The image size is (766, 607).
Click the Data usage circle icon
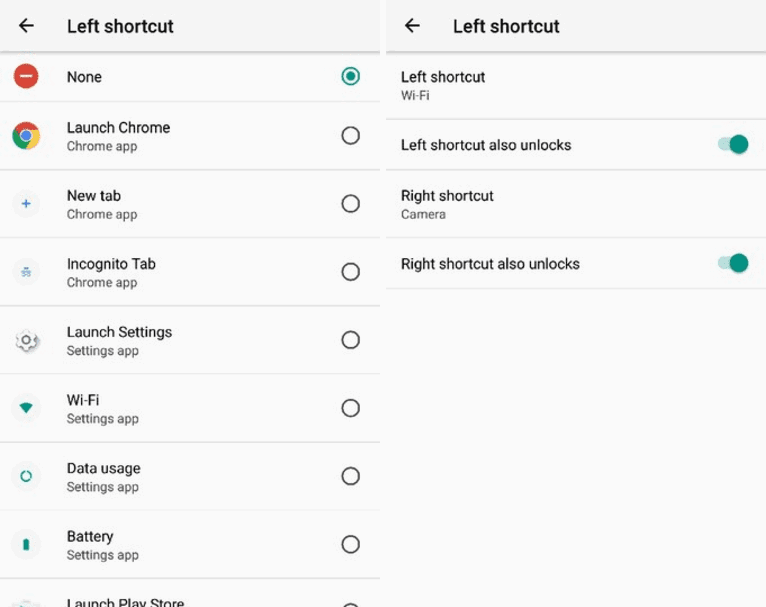[x=26, y=476]
